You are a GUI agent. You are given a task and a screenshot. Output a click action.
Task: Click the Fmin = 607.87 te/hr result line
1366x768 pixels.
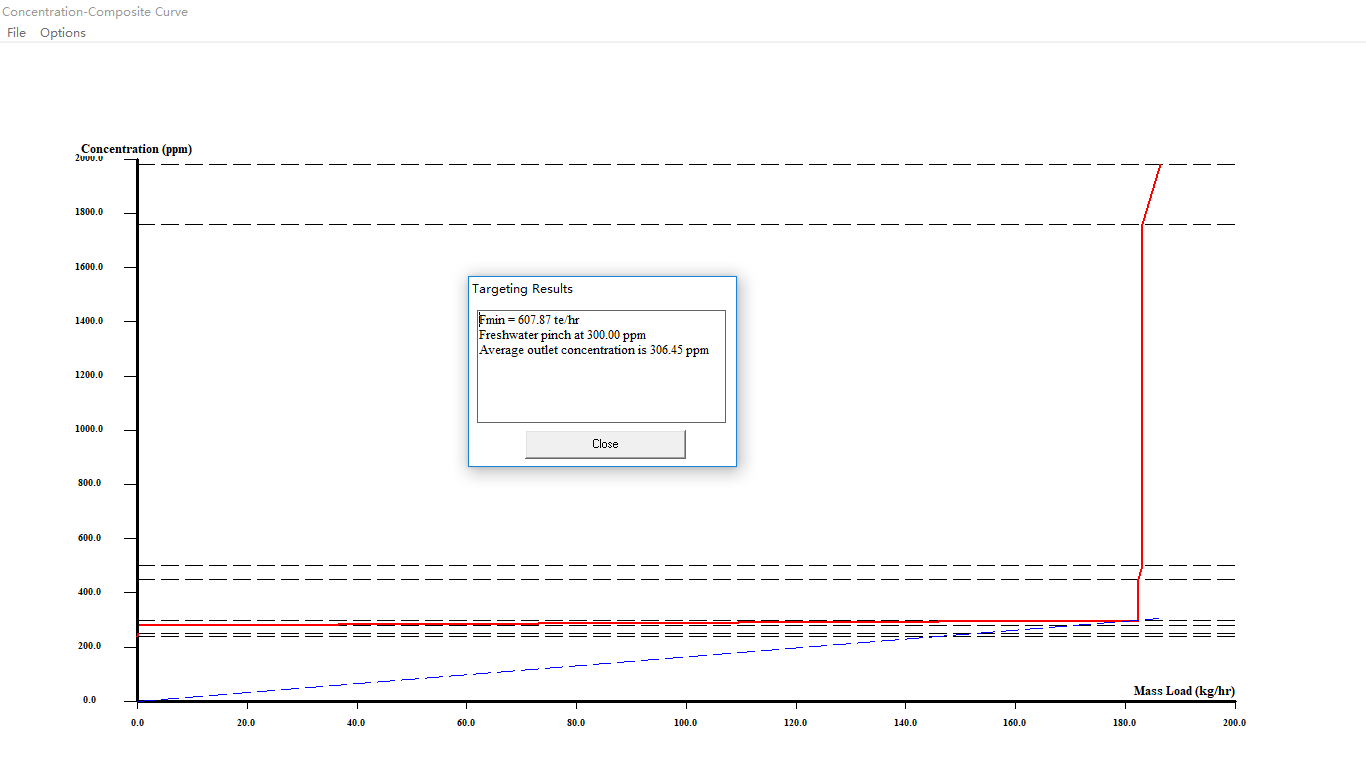tap(529, 320)
